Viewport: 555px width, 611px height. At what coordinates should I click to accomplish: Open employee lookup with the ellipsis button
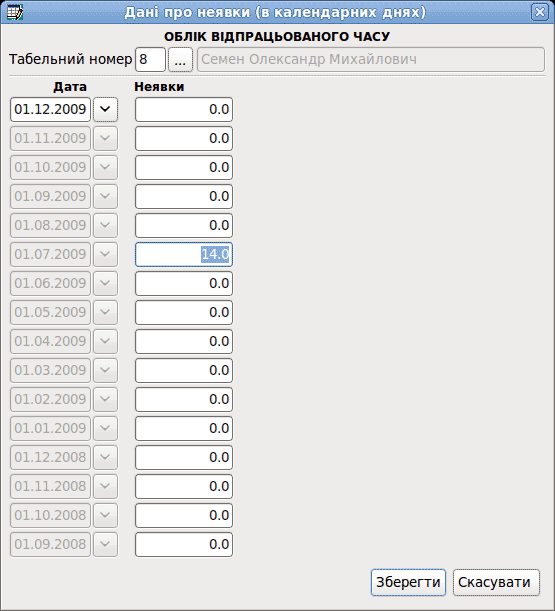point(180,60)
